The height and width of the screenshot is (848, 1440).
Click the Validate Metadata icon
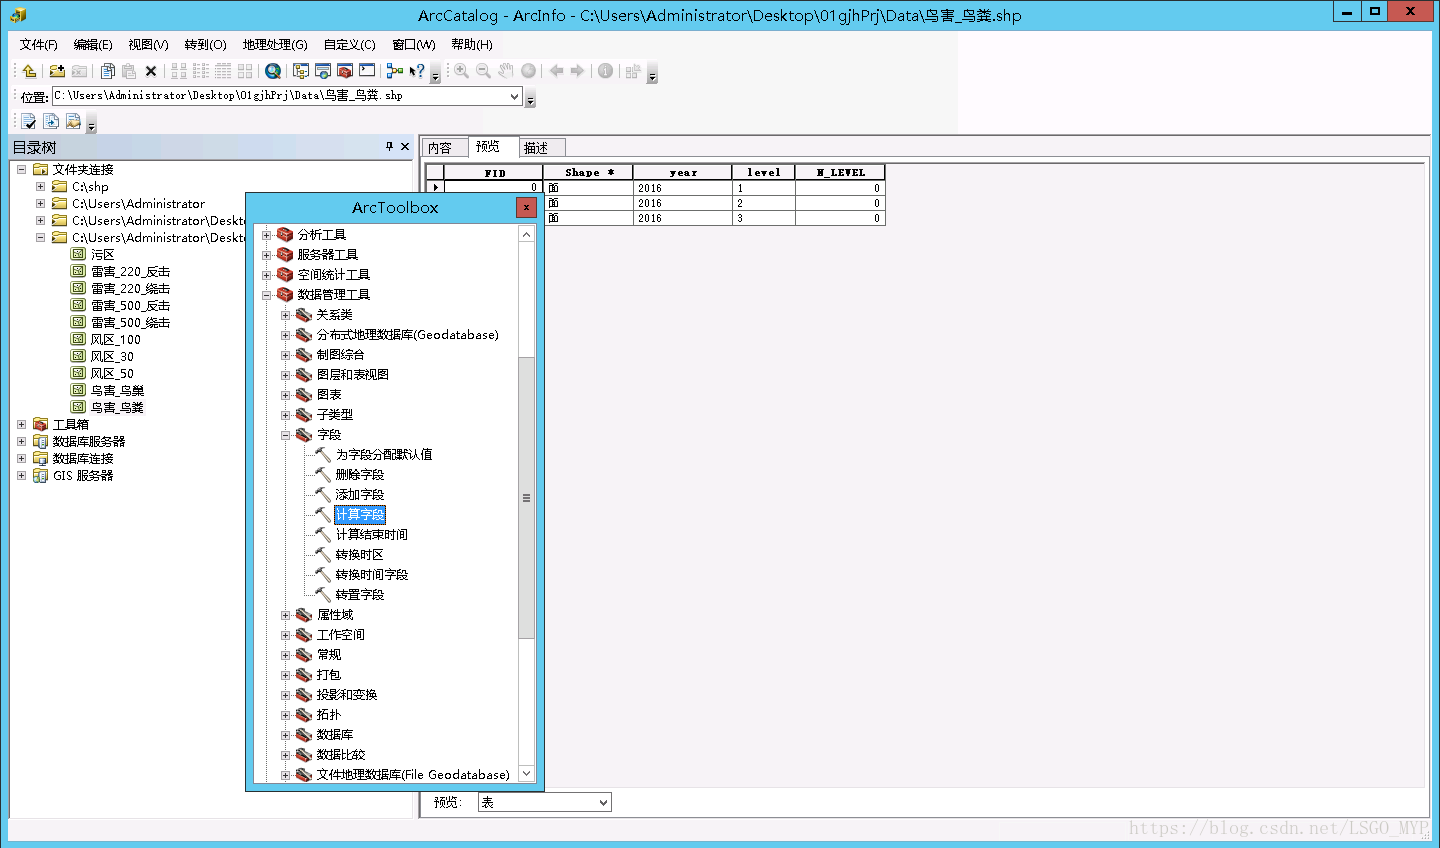pos(29,121)
